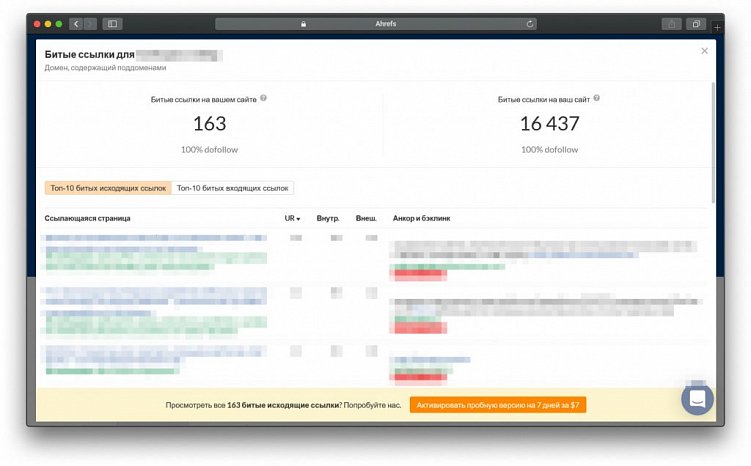Image resolution: width=751 pixels, height=466 pixels.
Task: Click the Внутр. column header
Action: click(328, 218)
